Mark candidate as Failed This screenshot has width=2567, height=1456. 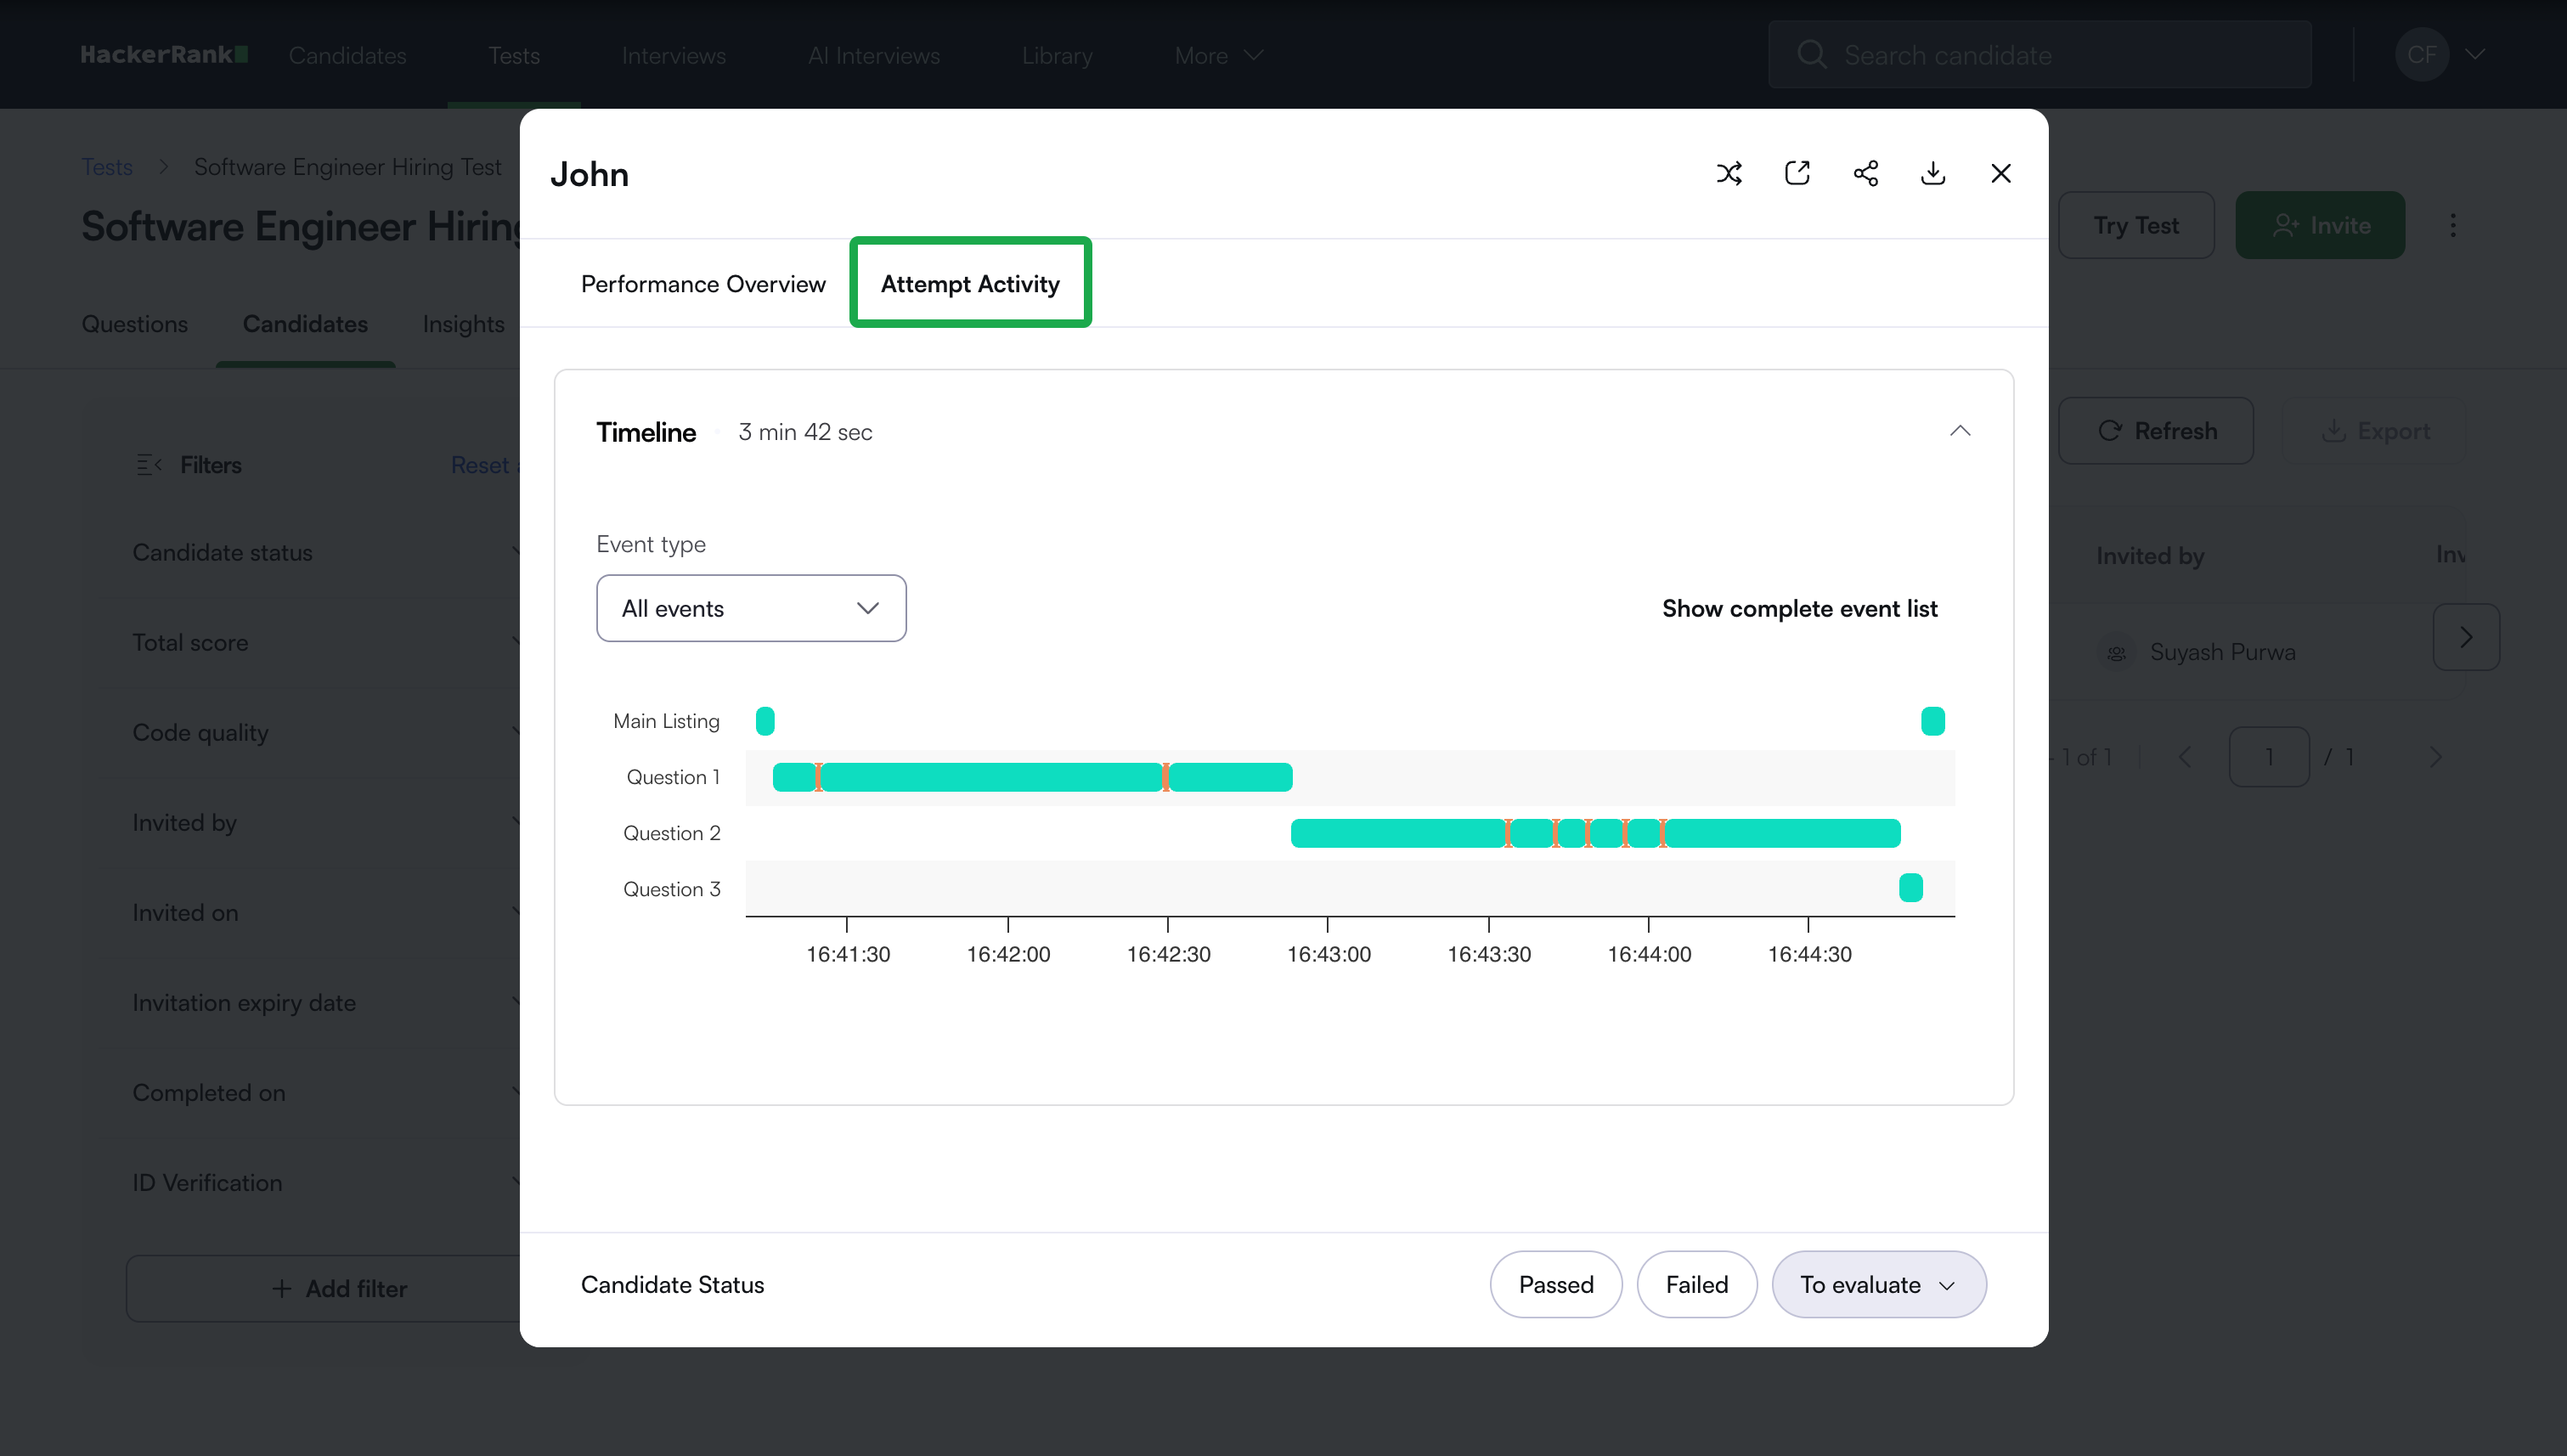coord(1696,1285)
